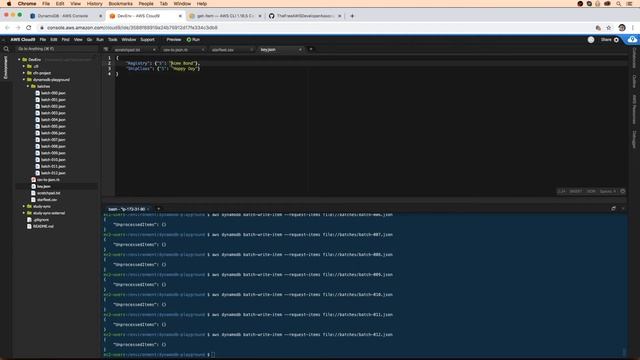
Task: Maximize the terminal pane icon
Action: coord(613,209)
